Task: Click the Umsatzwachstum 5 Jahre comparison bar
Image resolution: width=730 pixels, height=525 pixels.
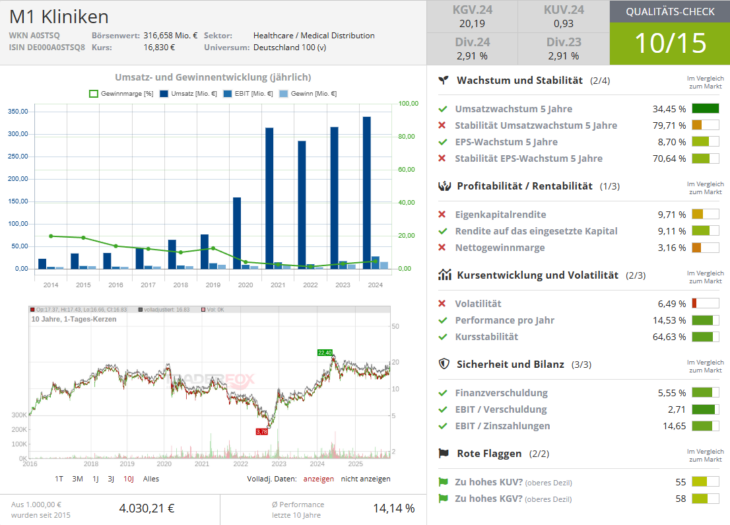Action: pos(705,108)
